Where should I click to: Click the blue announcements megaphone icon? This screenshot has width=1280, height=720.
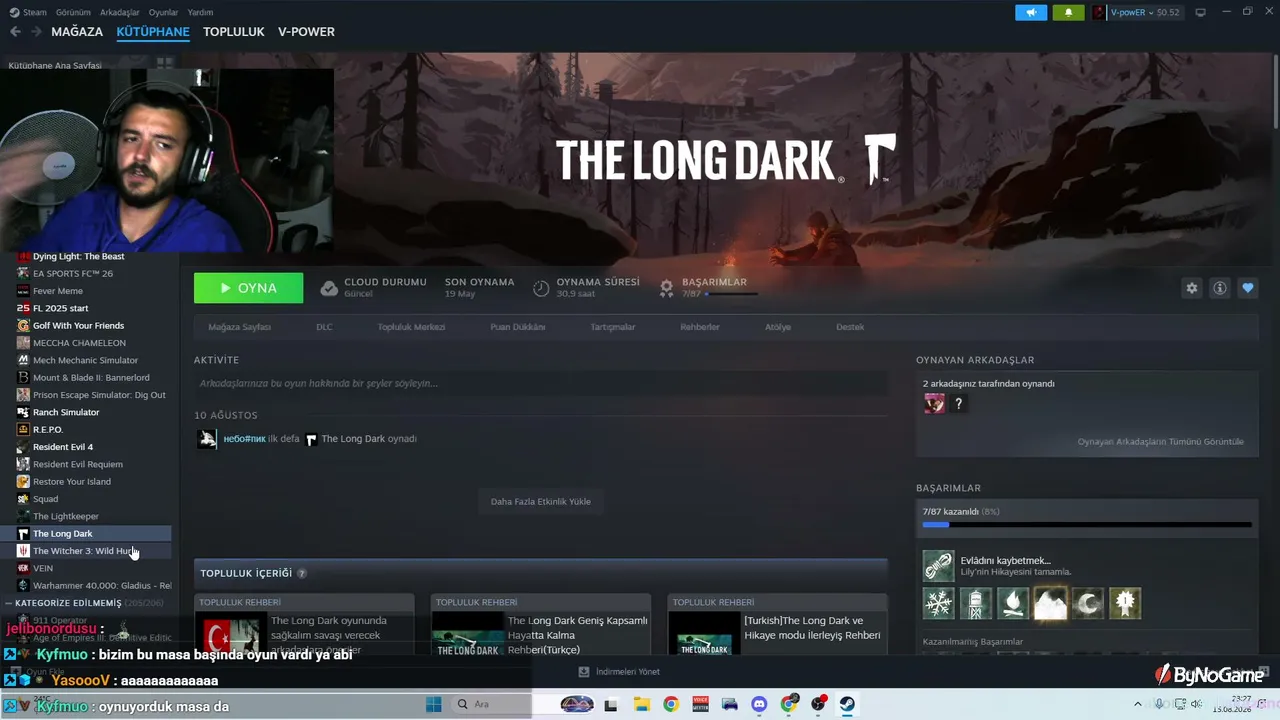tap(1031, 12)
